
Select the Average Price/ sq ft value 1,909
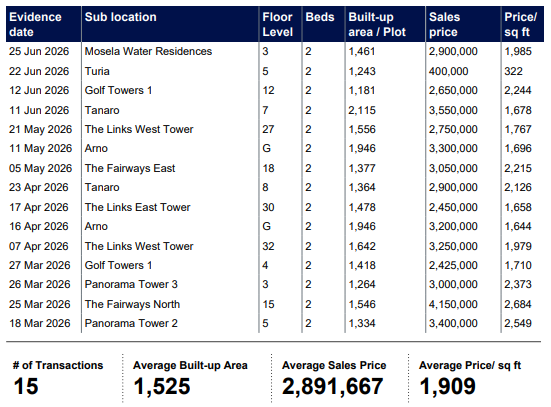(x=447, y=387)
